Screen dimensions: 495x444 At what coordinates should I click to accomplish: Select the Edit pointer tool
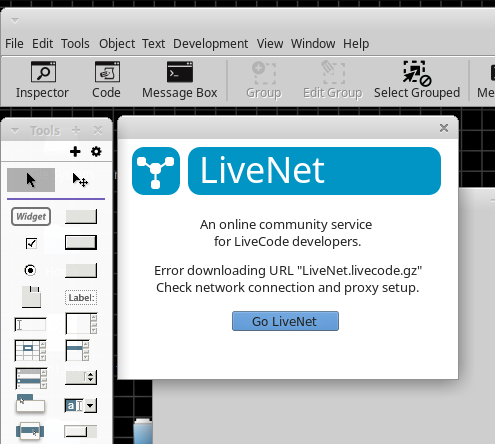click(x=80, y=180)
